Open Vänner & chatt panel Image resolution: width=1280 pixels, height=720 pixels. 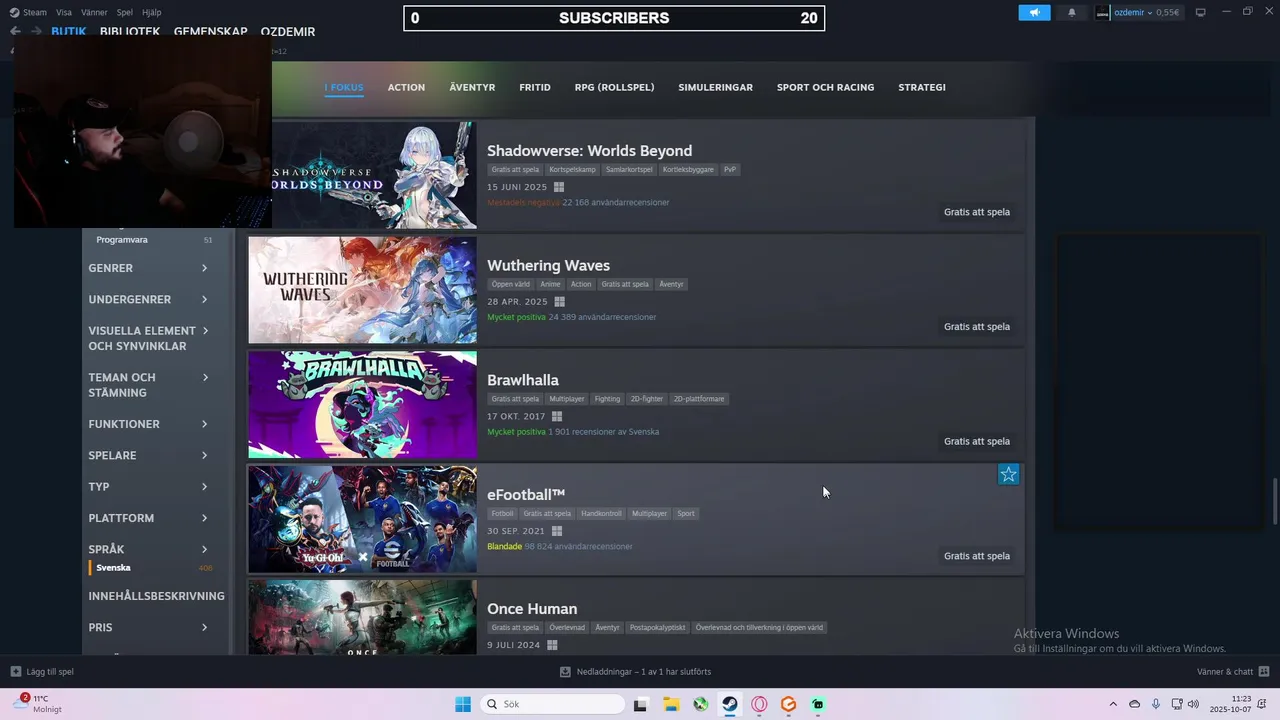click(1233, 672)
